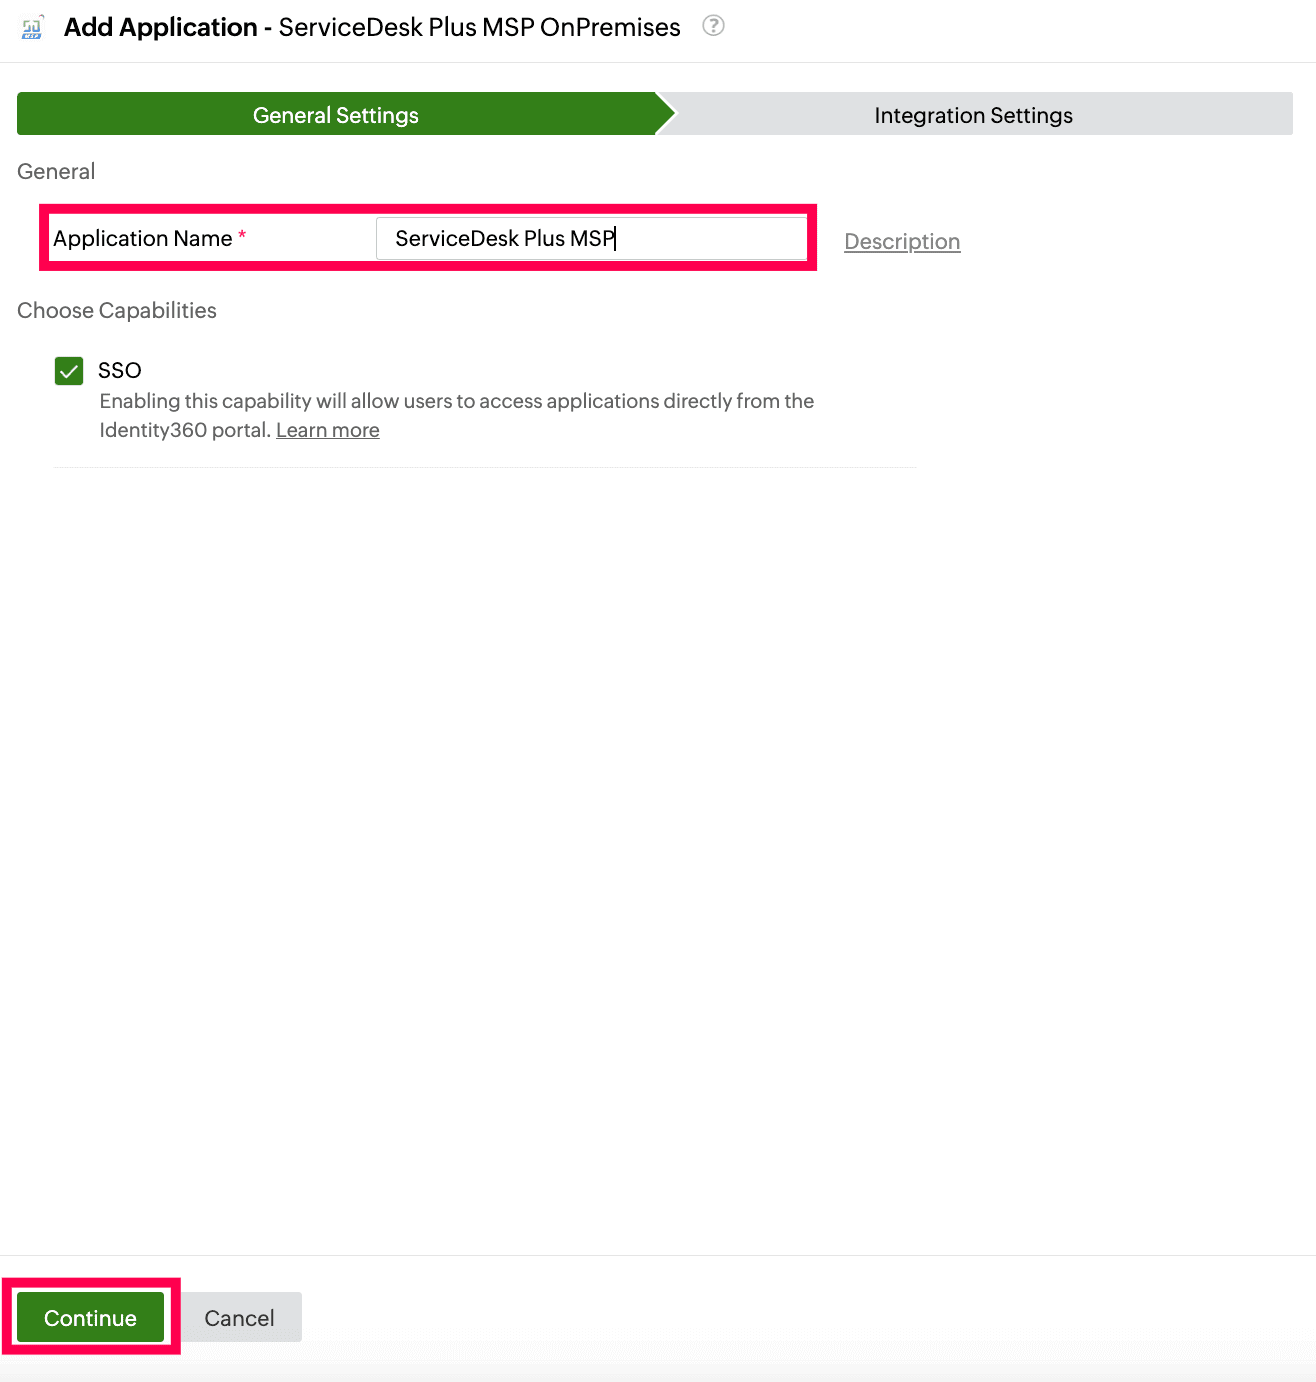Switch to the General Settings step

[x=336, y=115]
